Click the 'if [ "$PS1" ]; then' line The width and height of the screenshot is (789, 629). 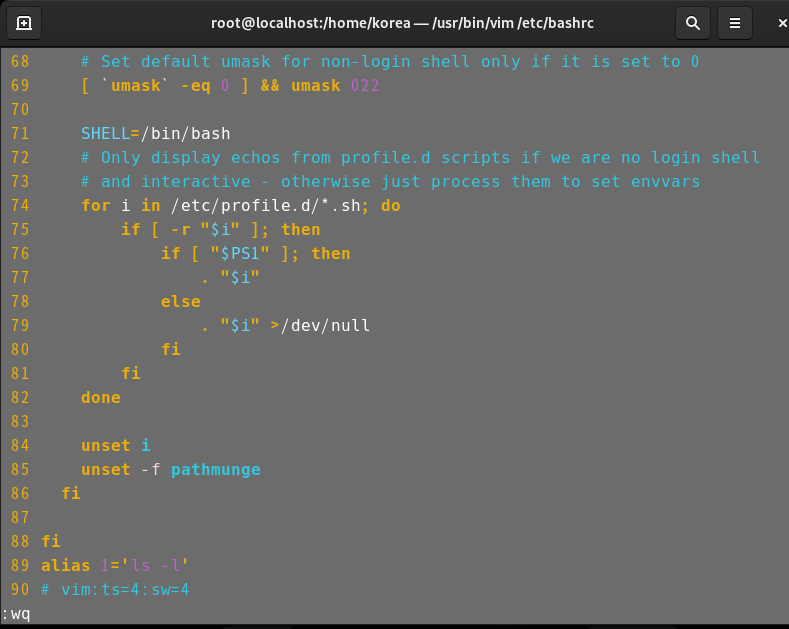pos(256,254)
